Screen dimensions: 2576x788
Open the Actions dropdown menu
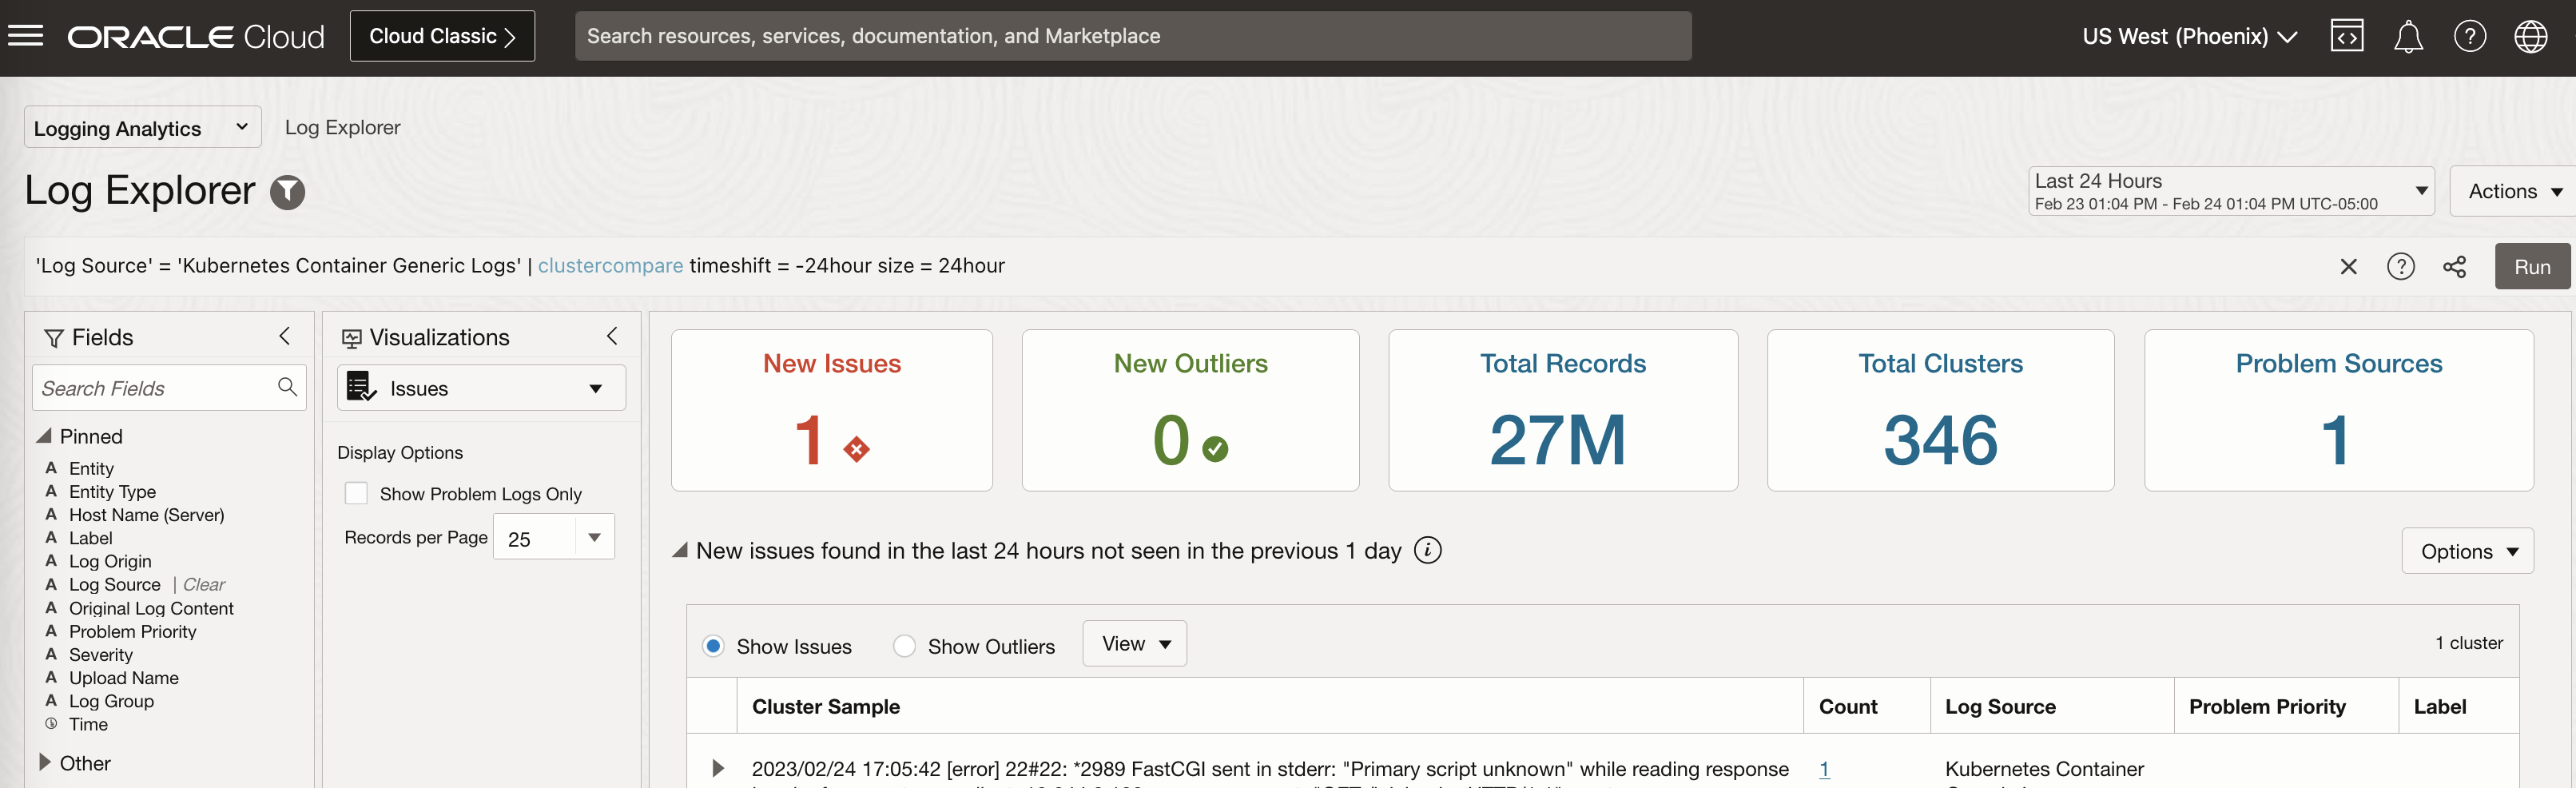point(2514,191)
